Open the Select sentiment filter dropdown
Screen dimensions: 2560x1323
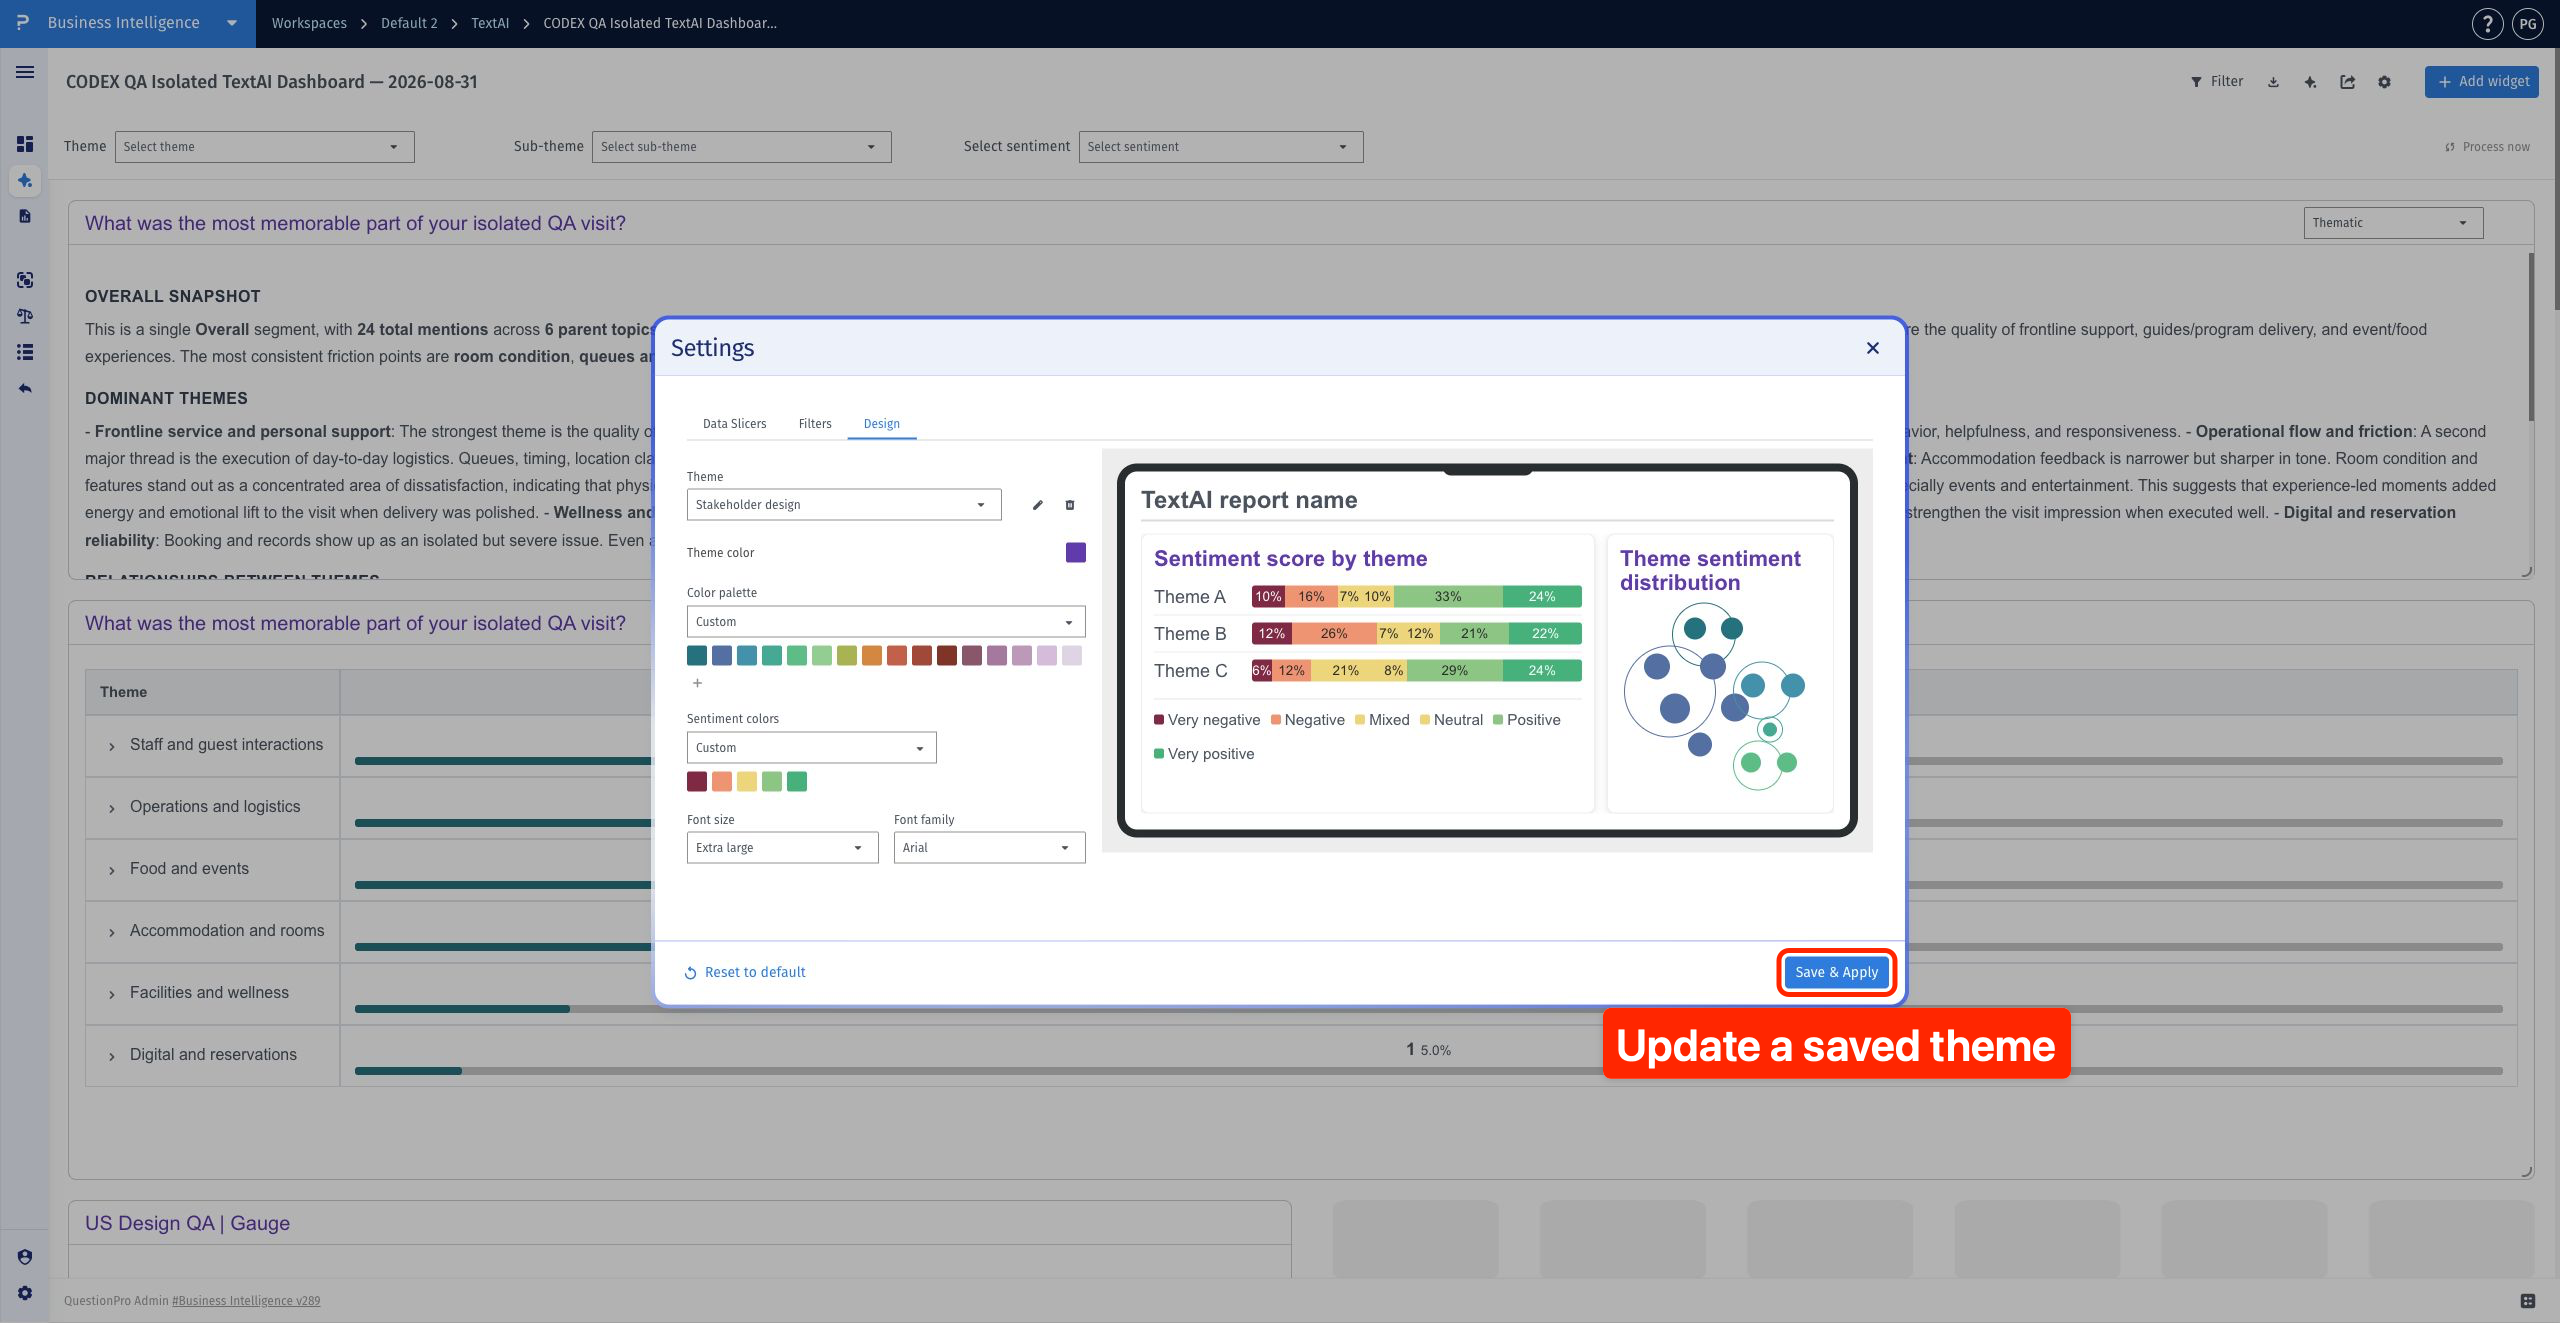coord(1220,147)
